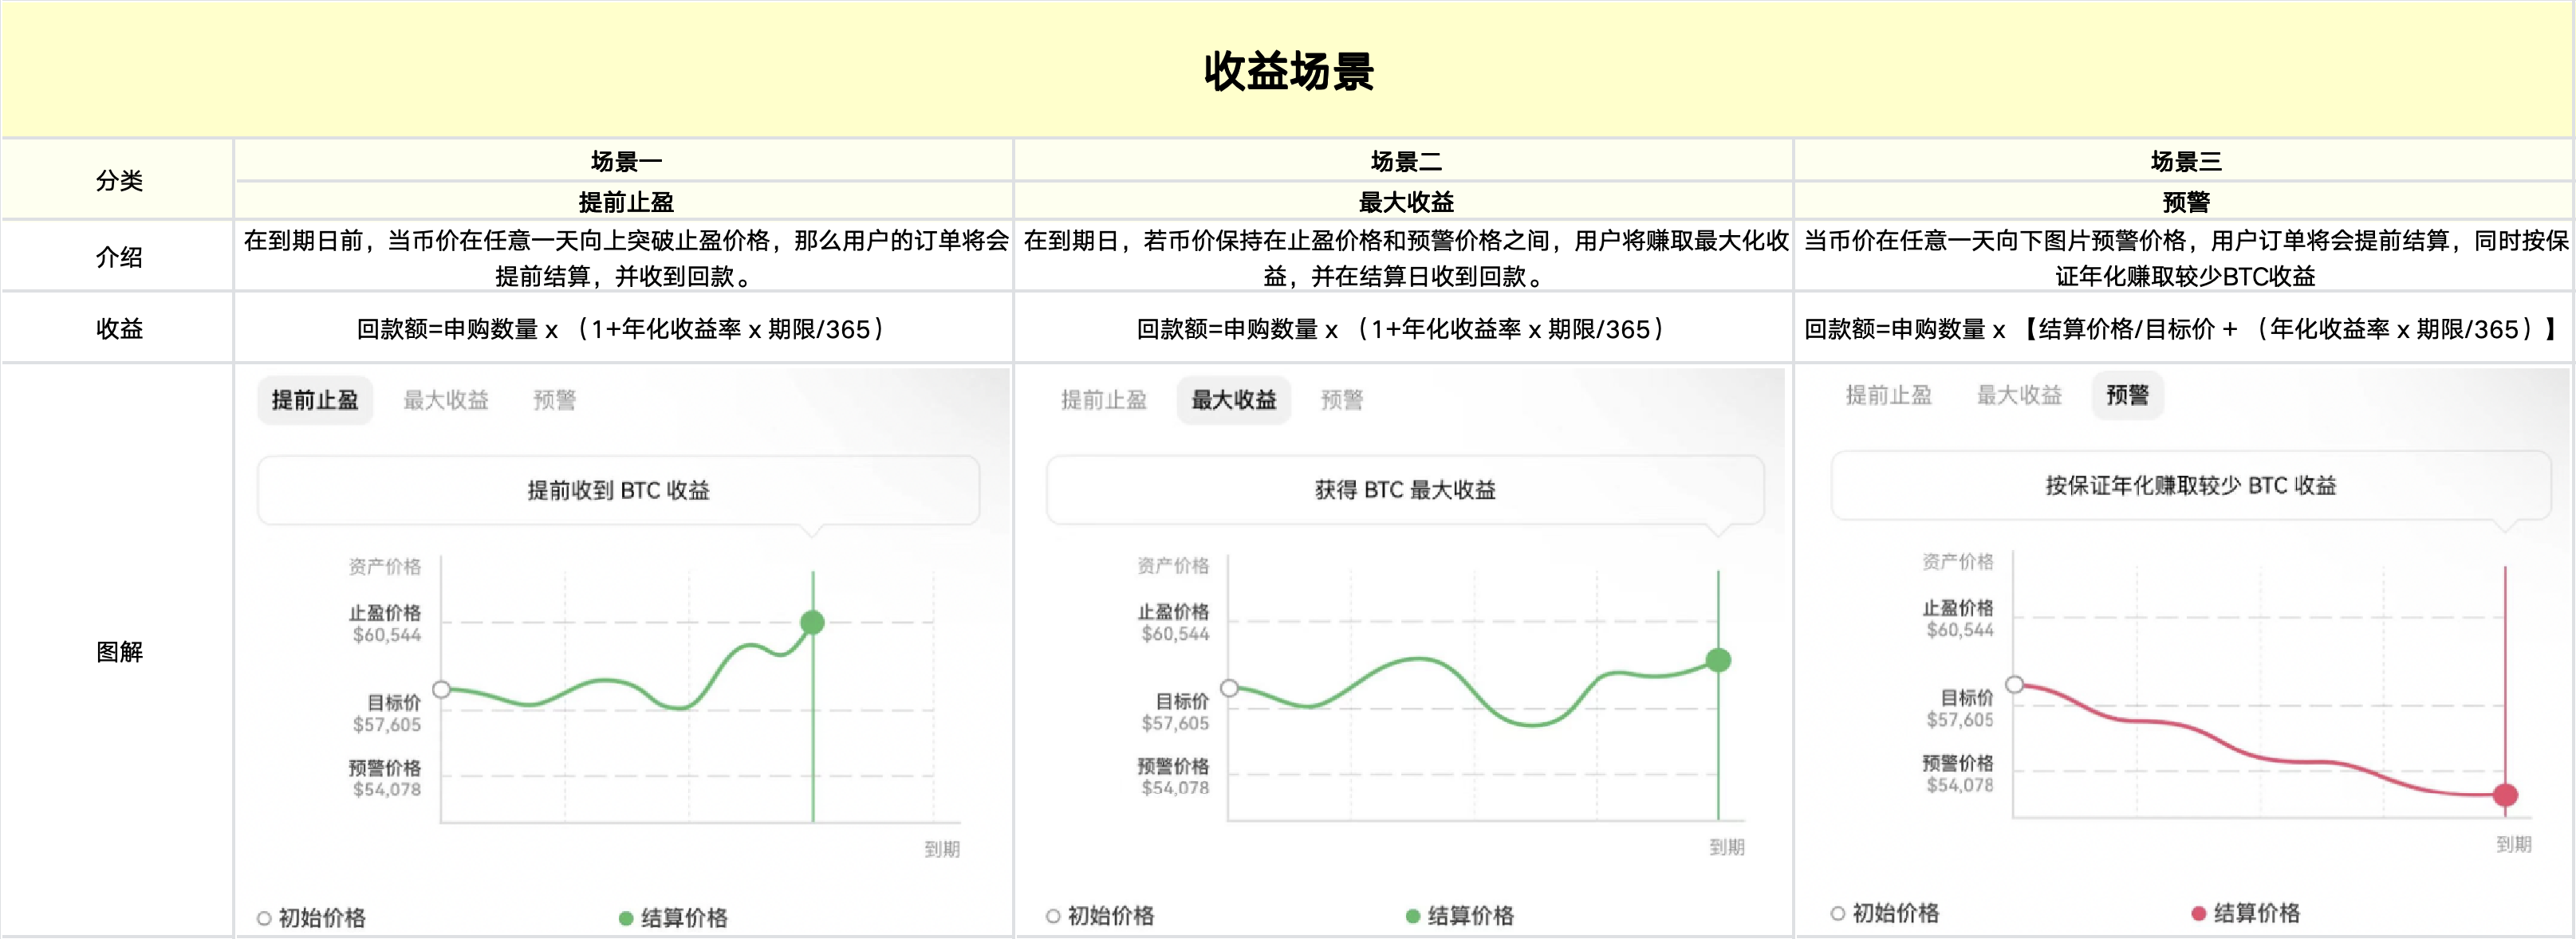
Task: Click red 结算价格 legend dot in scenario three
Action: [x=2198, y=913]
